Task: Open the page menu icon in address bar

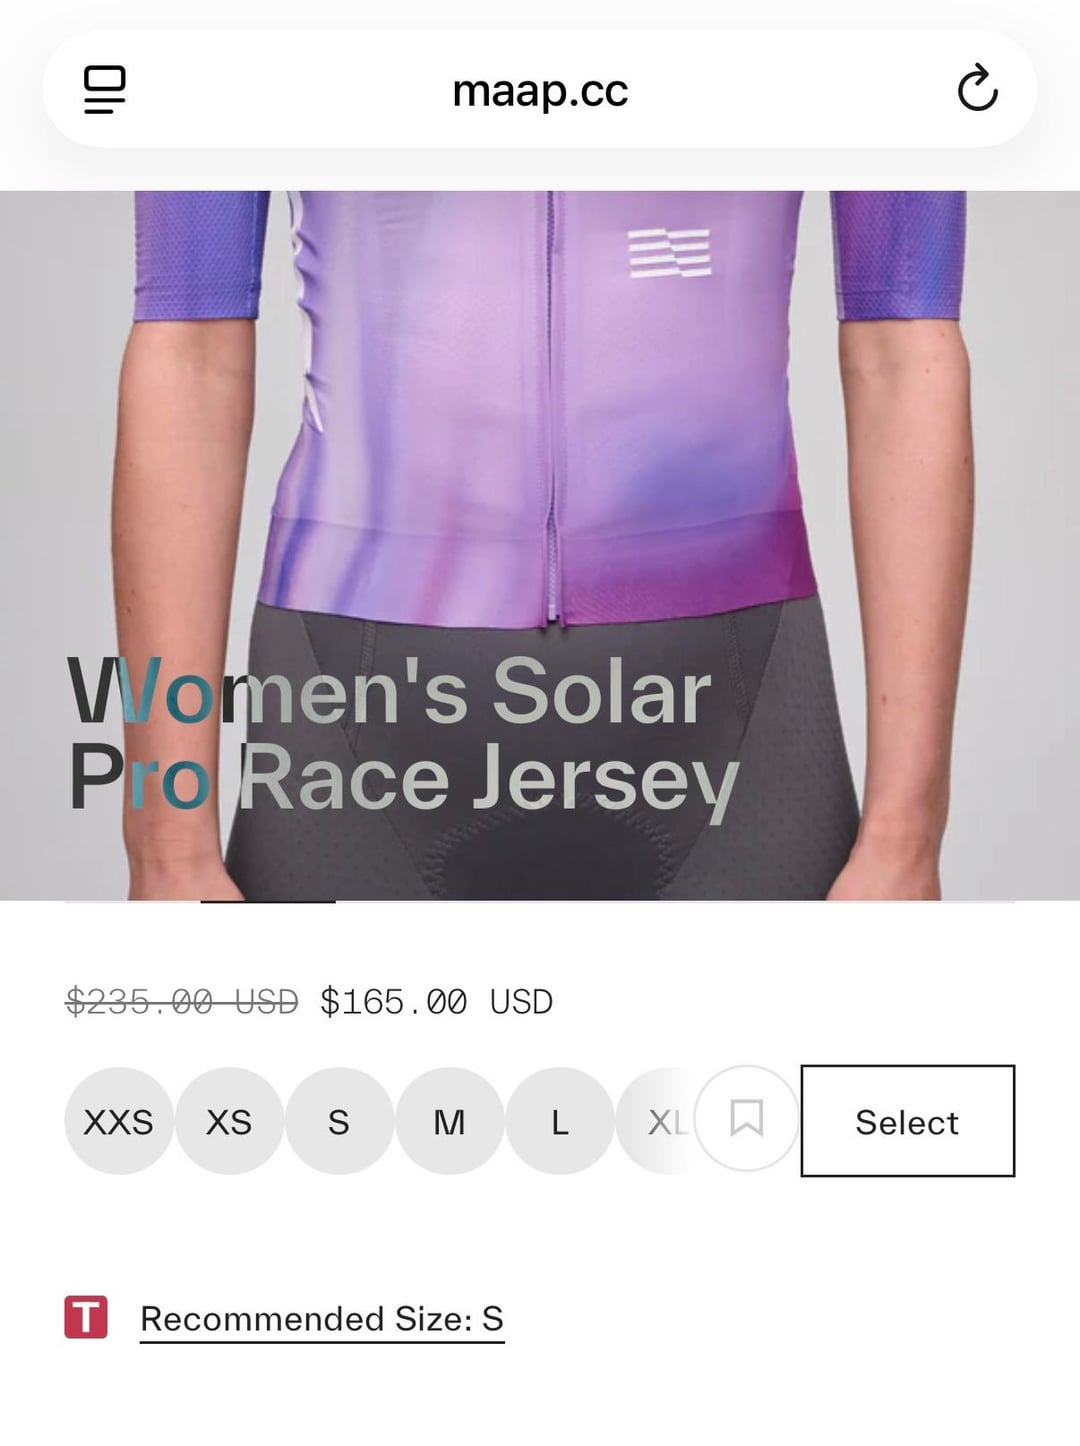Action: pyautogui.click(x=105, y=89)
